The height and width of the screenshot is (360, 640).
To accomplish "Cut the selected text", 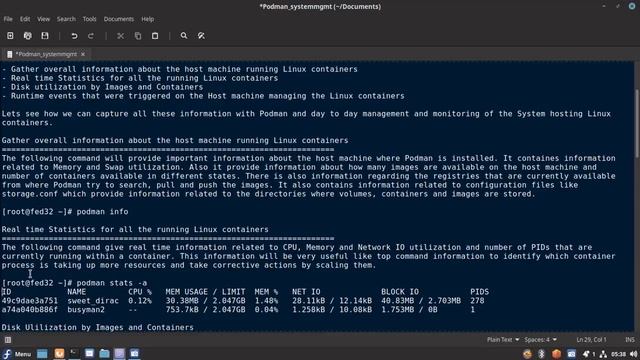I will tap(120, 36).
